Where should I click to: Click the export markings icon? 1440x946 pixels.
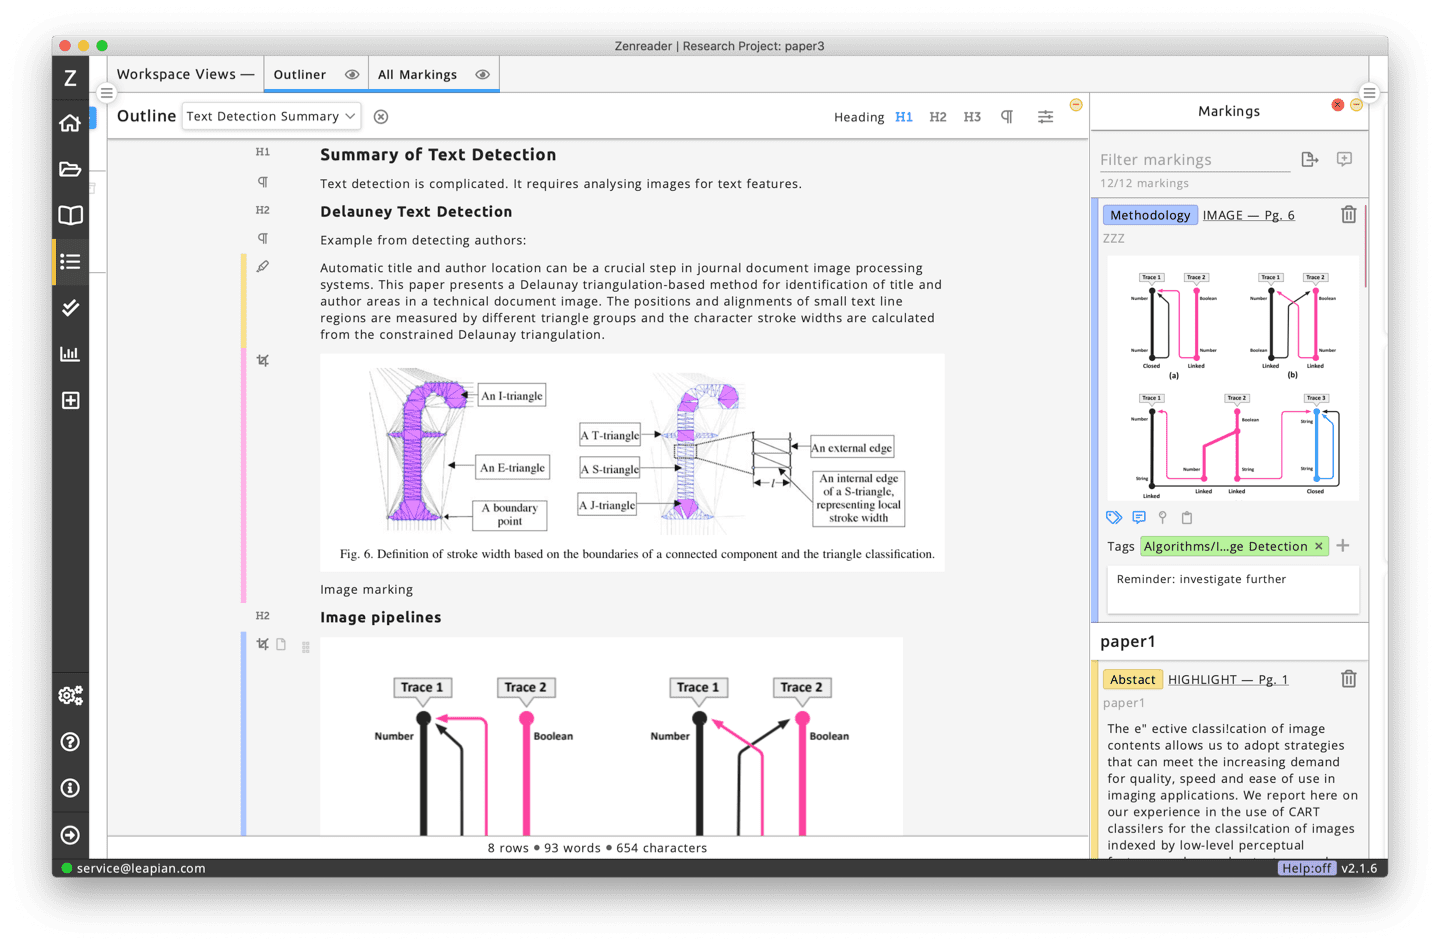(1310, 159)
